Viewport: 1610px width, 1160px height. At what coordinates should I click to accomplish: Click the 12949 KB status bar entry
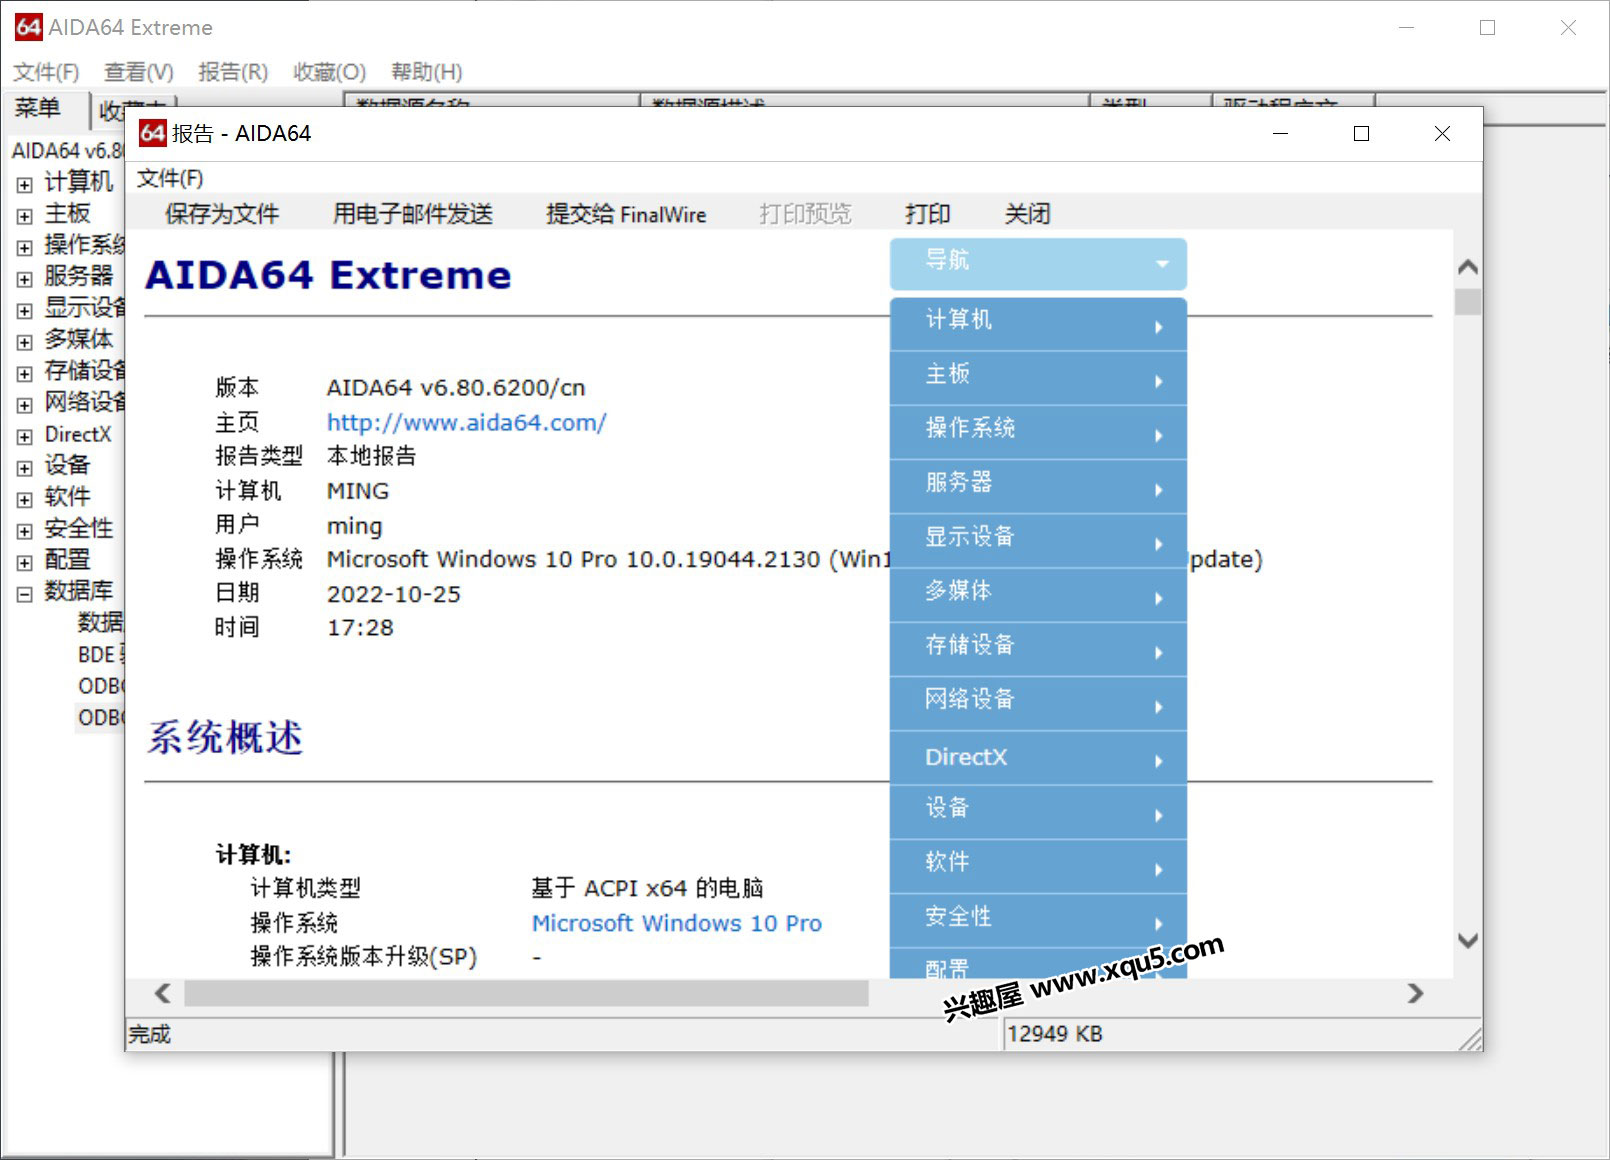click(1054, 1034)
